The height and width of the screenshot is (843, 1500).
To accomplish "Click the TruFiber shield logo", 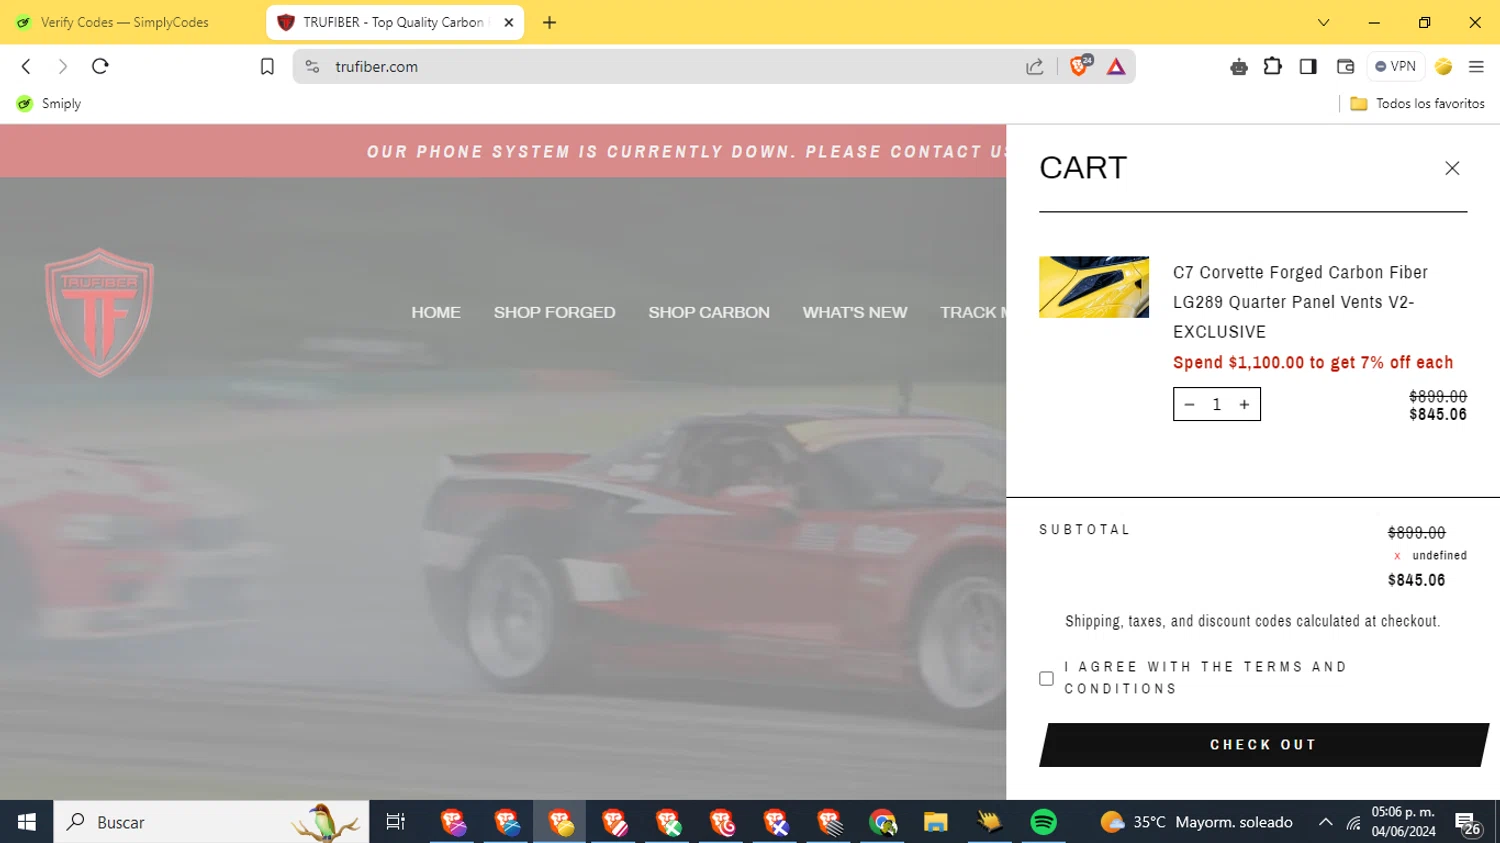I will [x=99, y=312].
